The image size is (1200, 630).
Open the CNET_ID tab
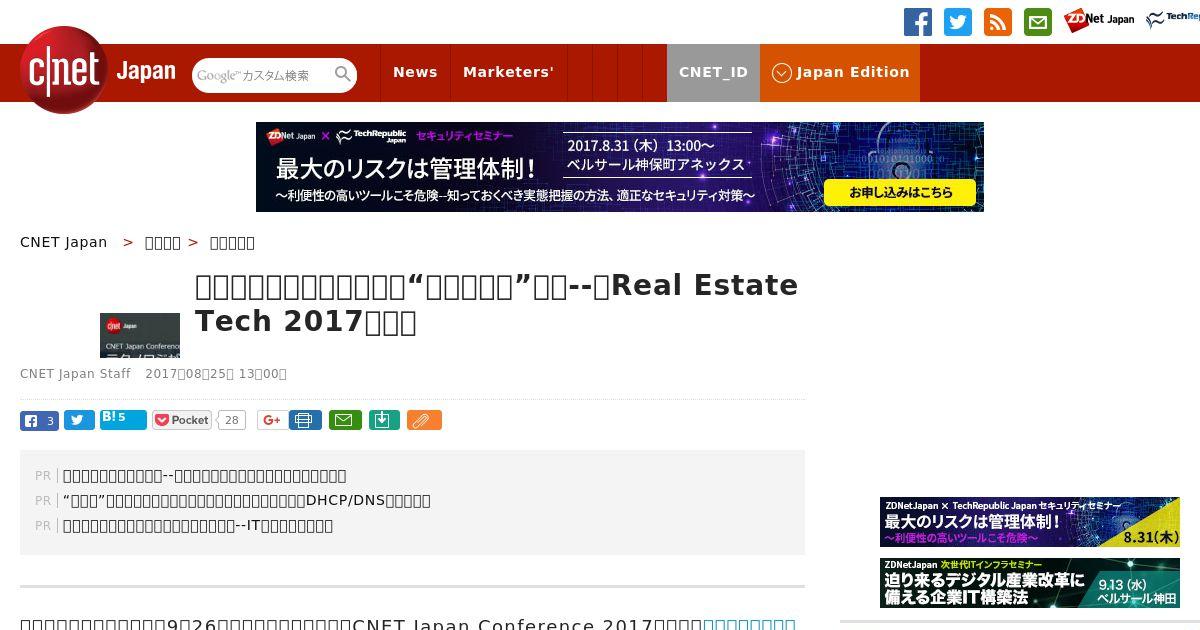713,72
